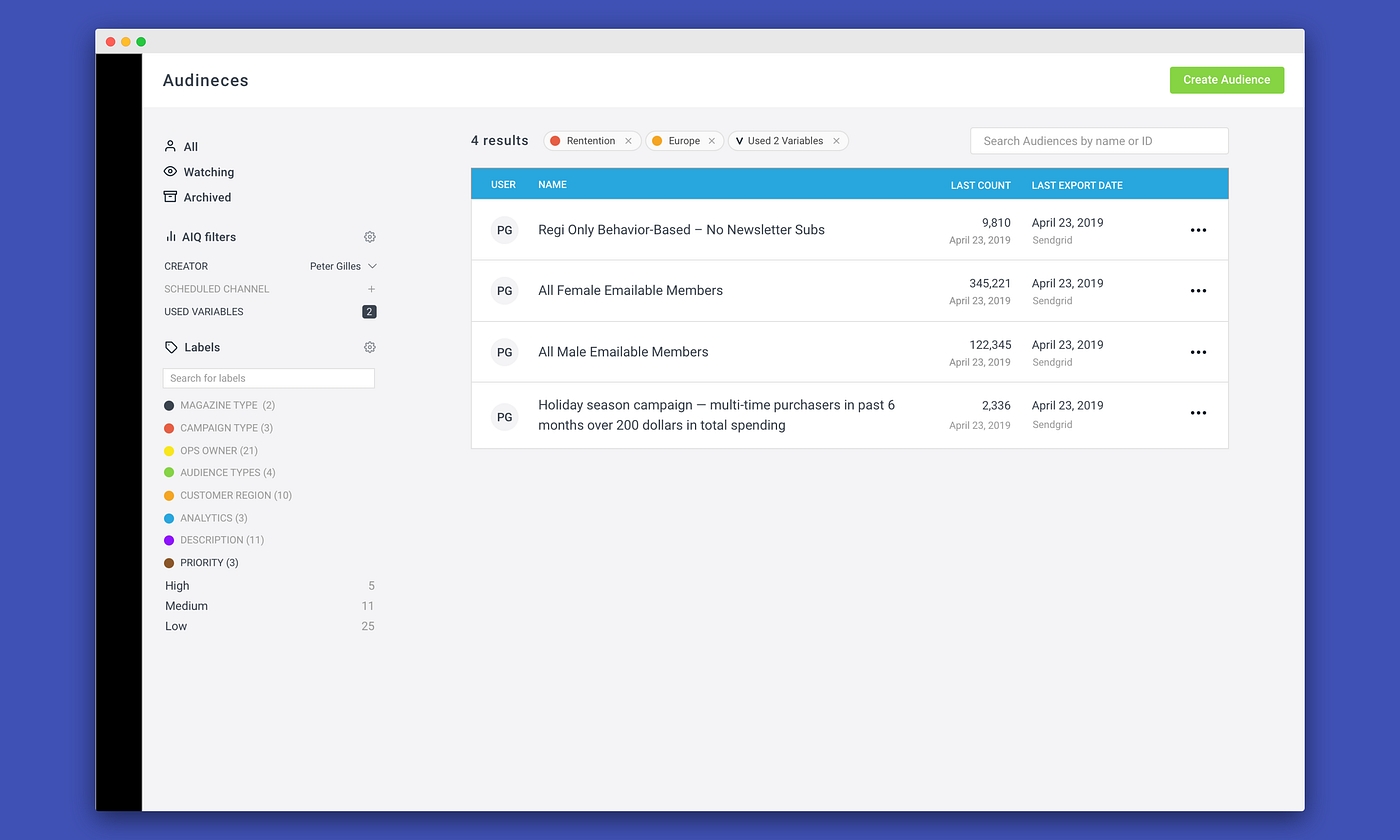
Task: Open the Archived audiences view
Action: click(207, 198)
